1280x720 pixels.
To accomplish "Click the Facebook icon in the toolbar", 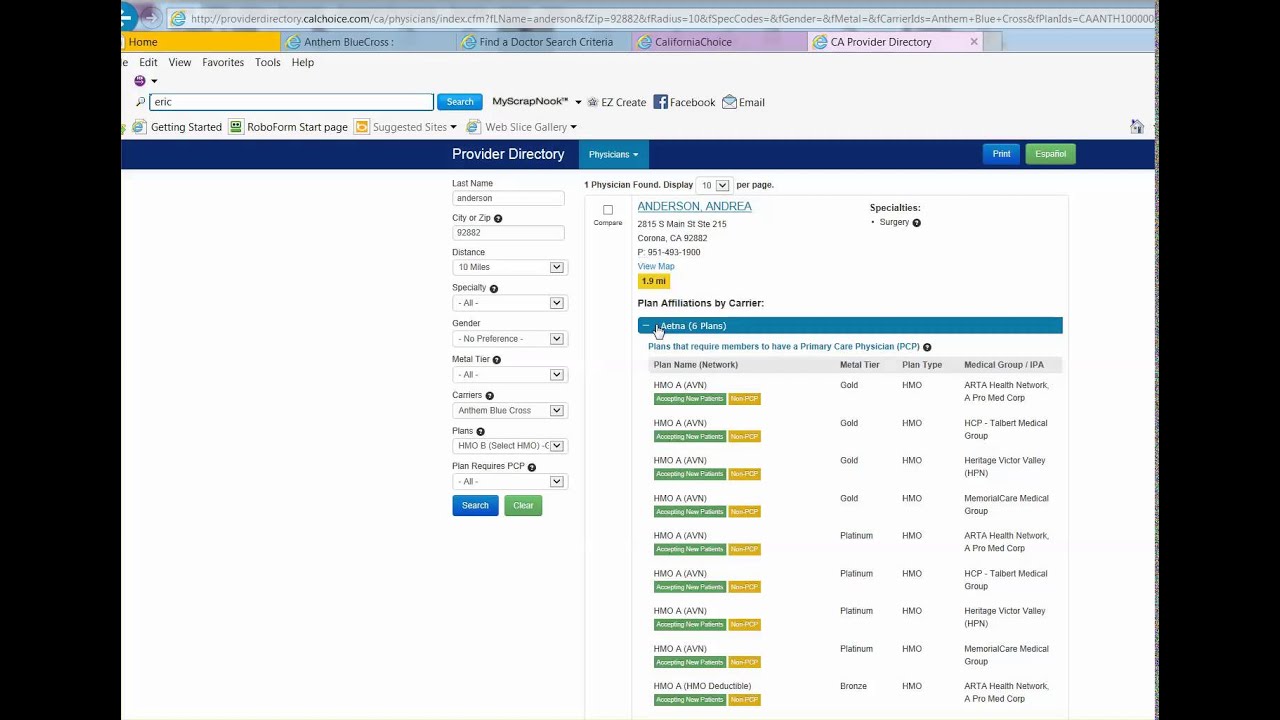I will 660,102.
